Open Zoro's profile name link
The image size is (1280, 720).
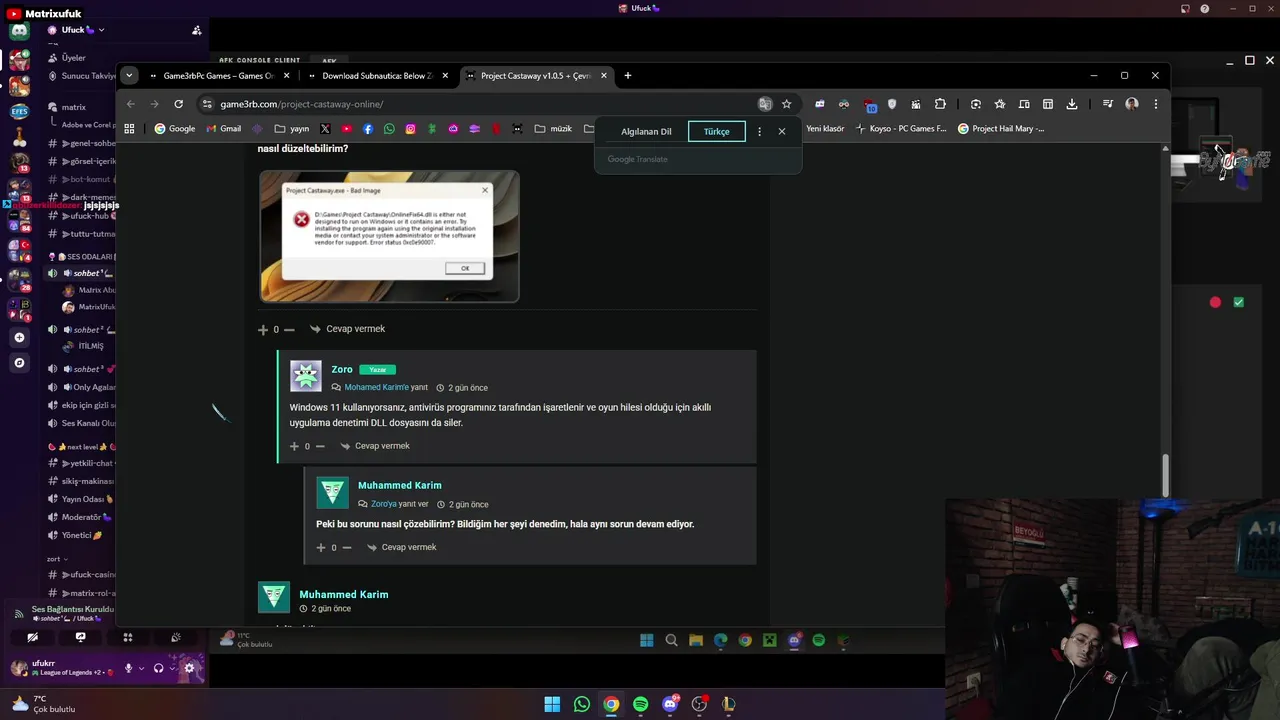coord(342,370)
